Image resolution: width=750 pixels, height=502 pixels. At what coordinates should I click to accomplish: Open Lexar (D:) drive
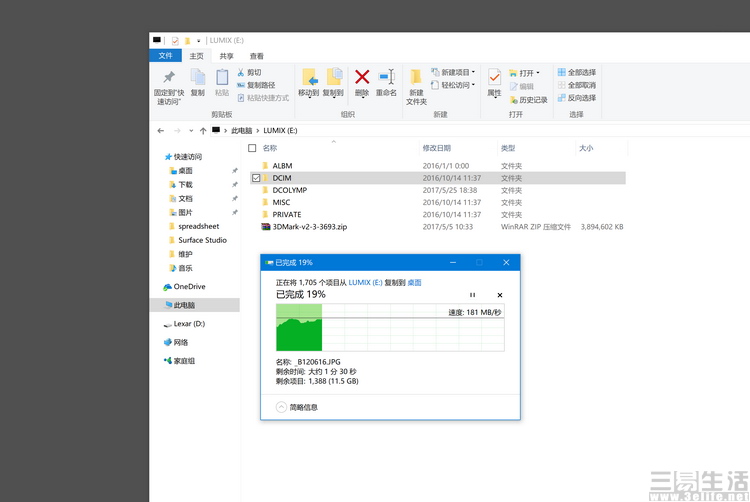tap(184, 324)
